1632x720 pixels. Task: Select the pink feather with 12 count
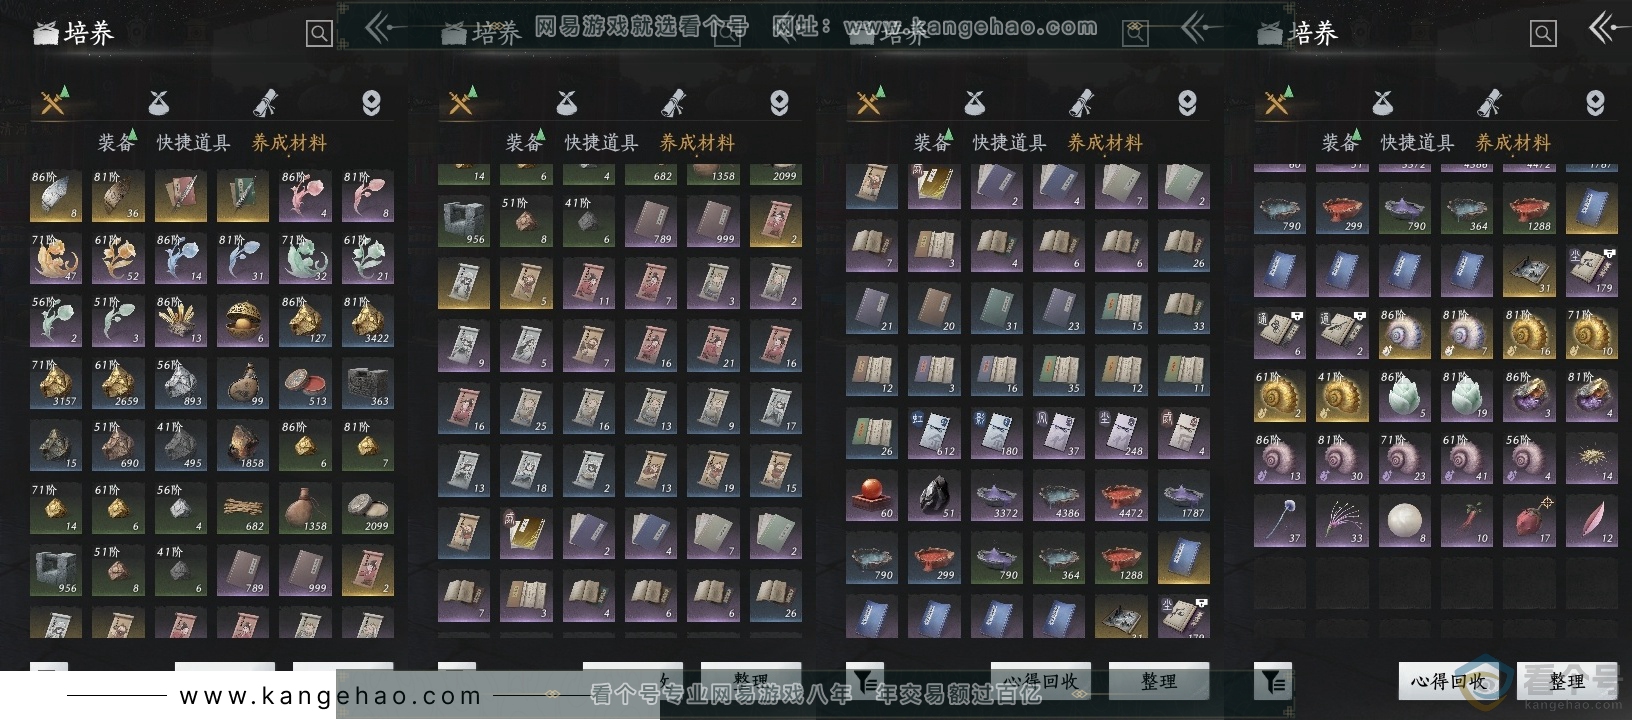[x=1591, y=521]
